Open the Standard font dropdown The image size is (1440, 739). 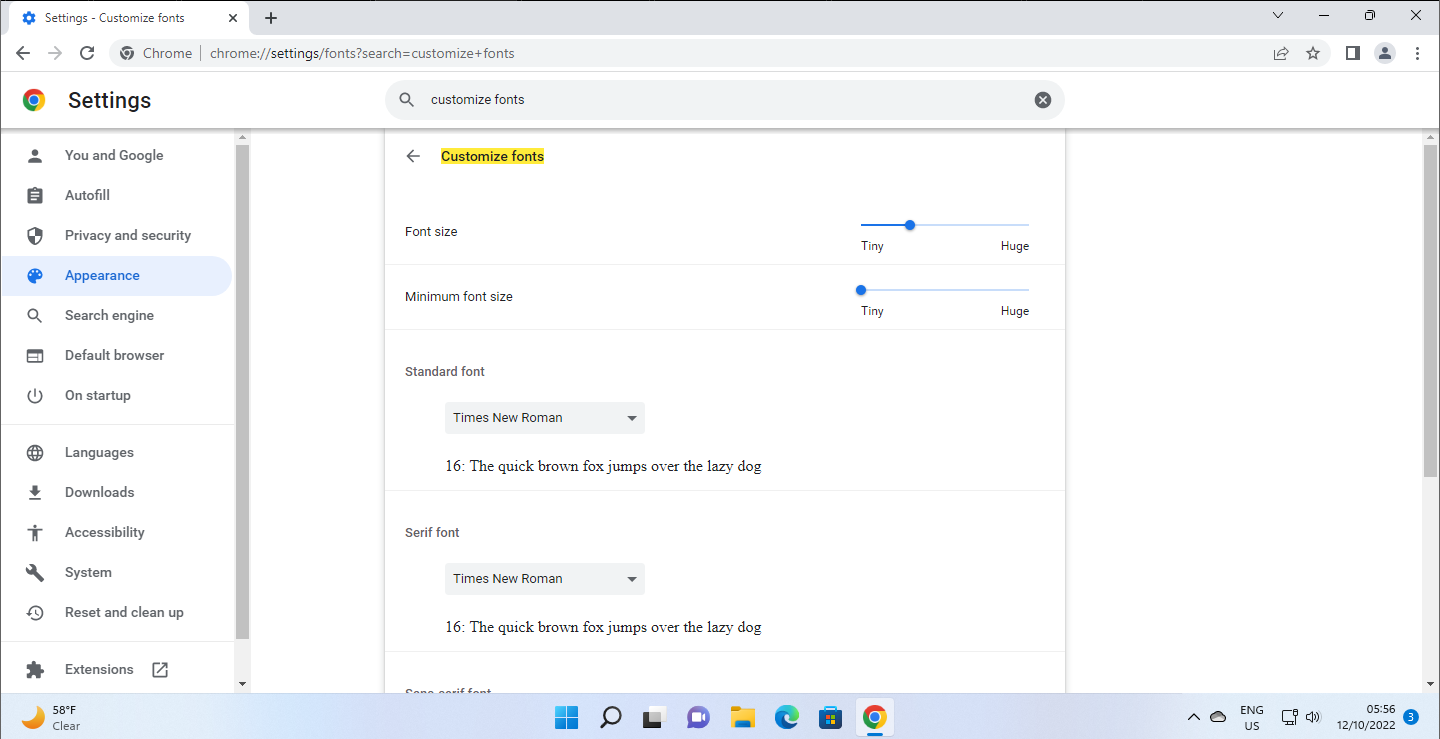pos(544,418)
